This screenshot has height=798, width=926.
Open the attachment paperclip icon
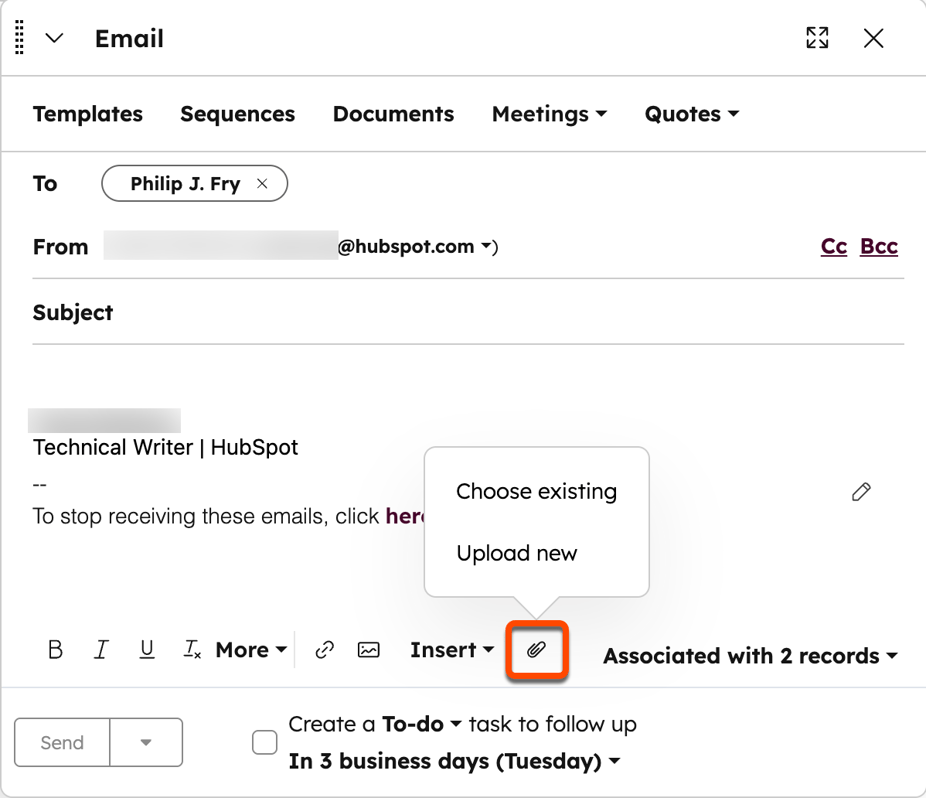coord(537,649)
